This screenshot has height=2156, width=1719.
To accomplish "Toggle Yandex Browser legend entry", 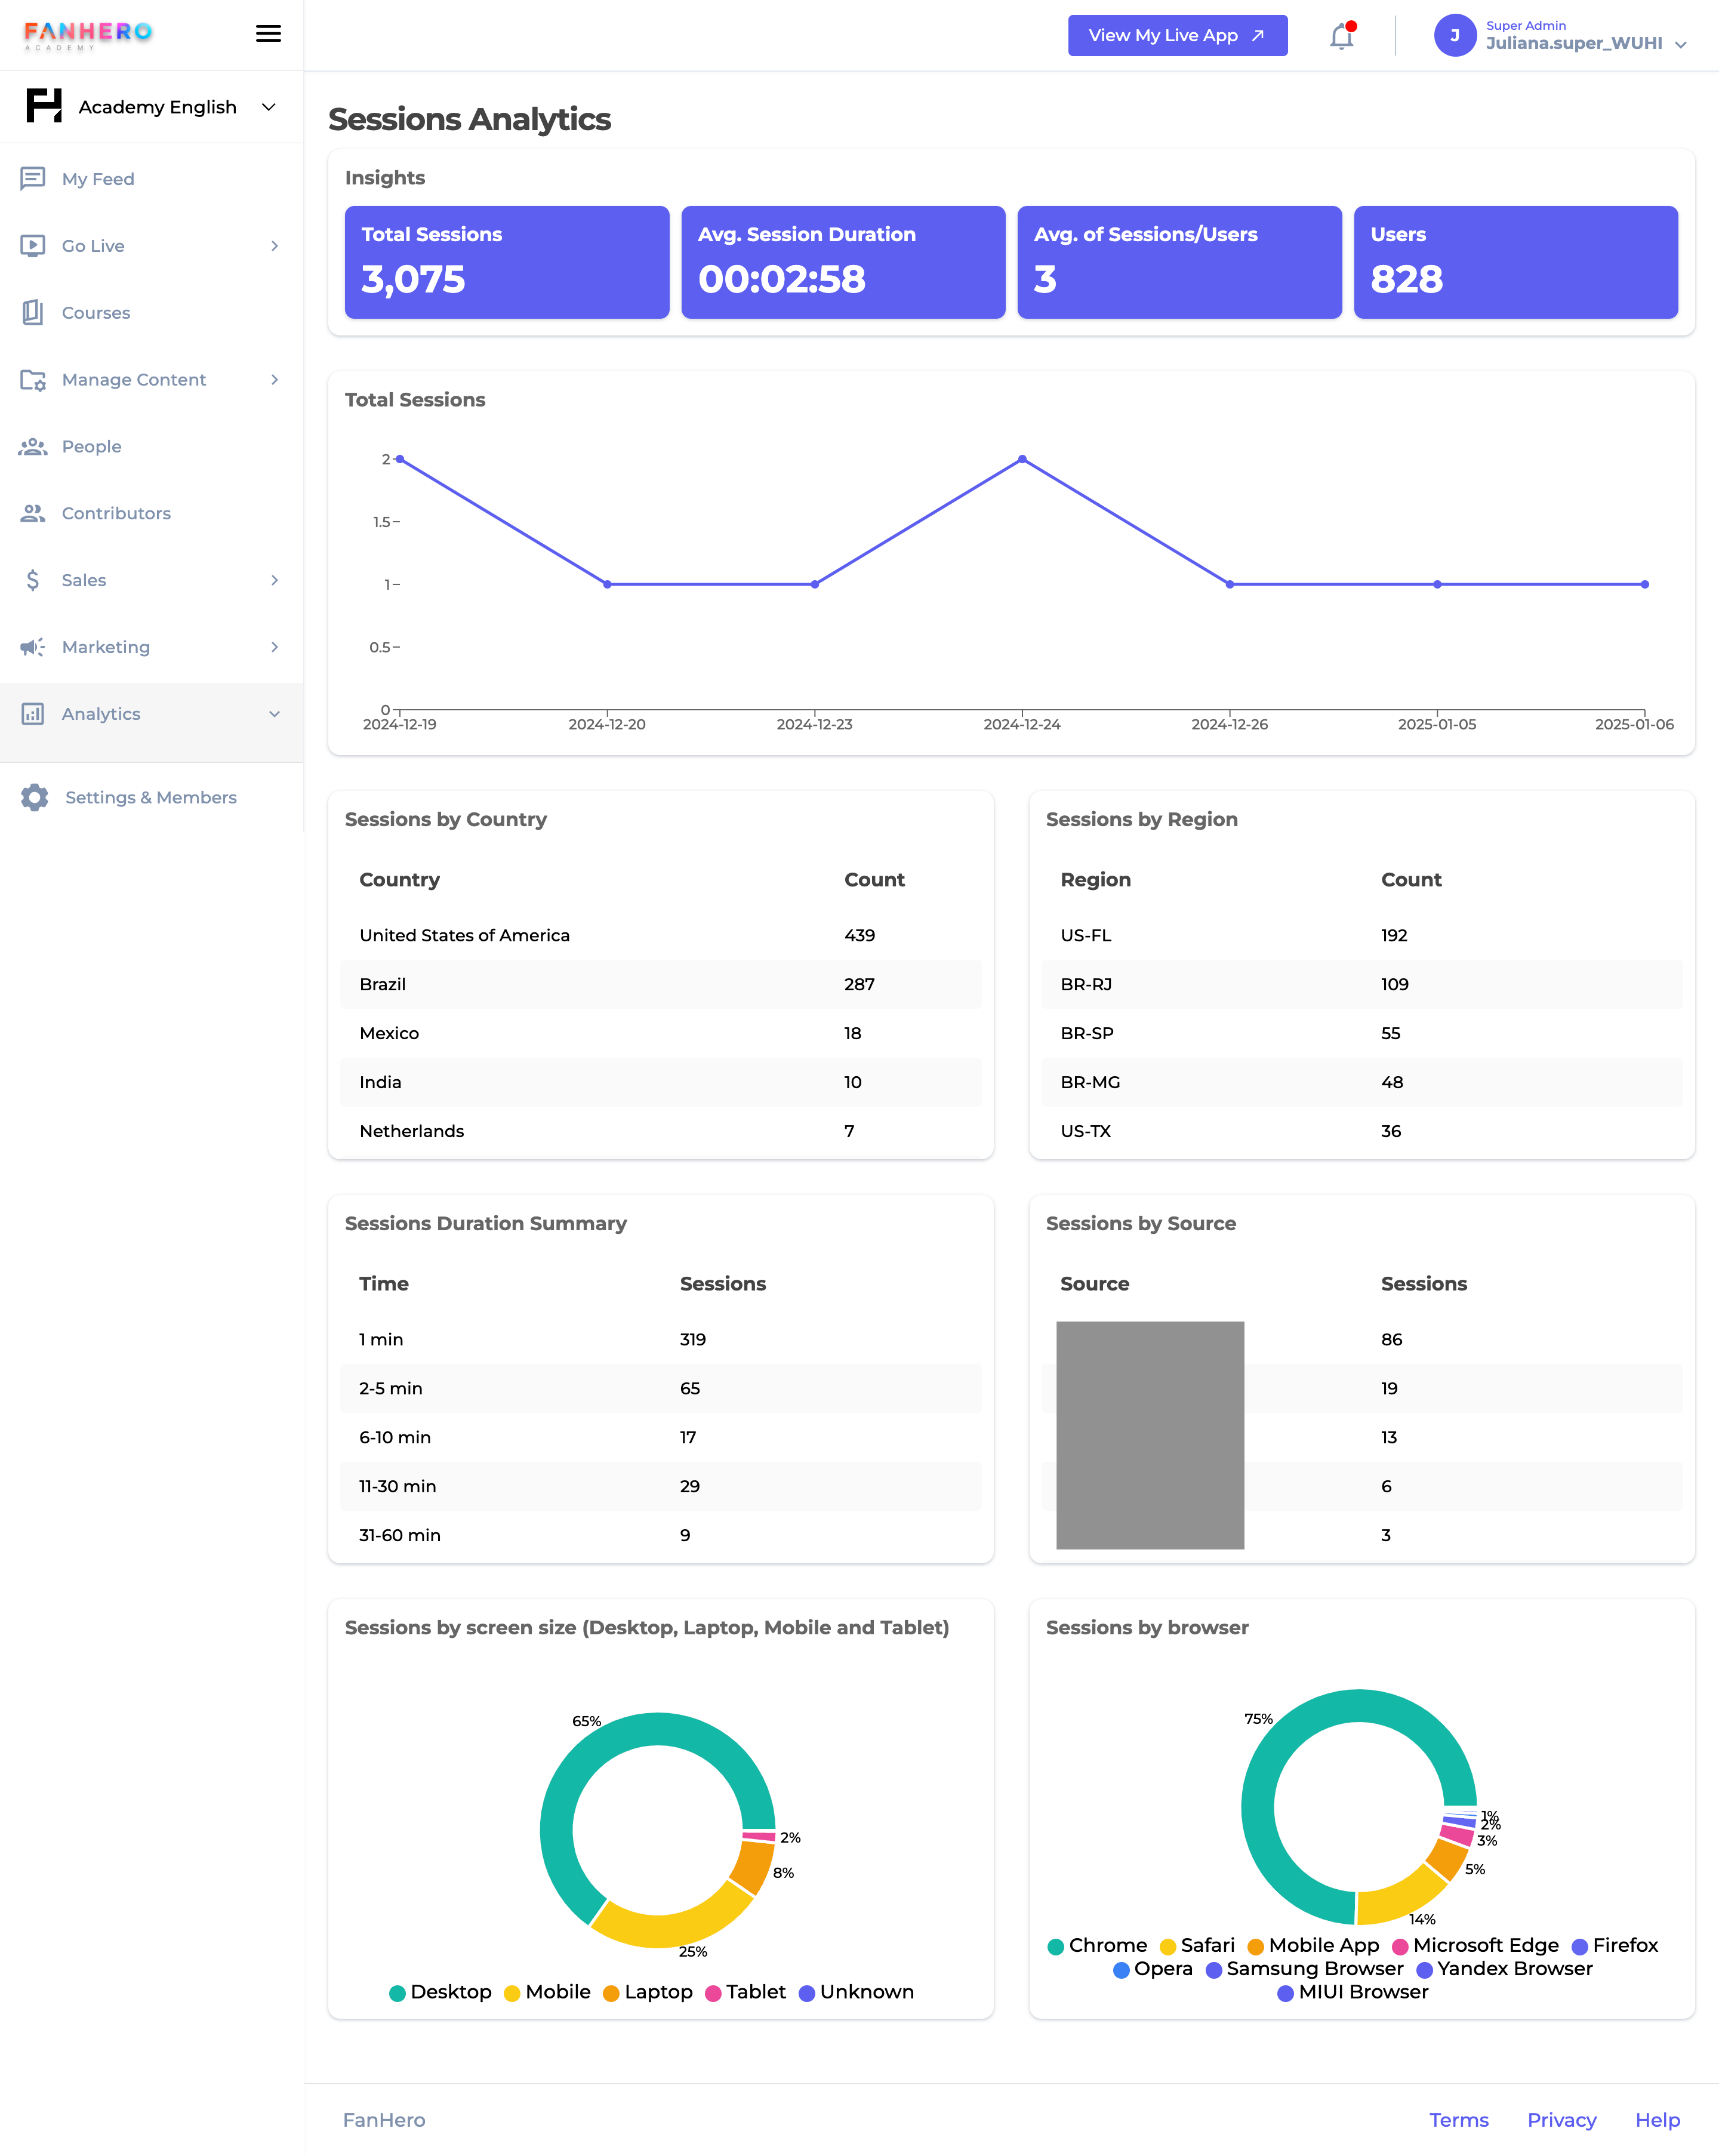I will (x=1505, y=1969).
